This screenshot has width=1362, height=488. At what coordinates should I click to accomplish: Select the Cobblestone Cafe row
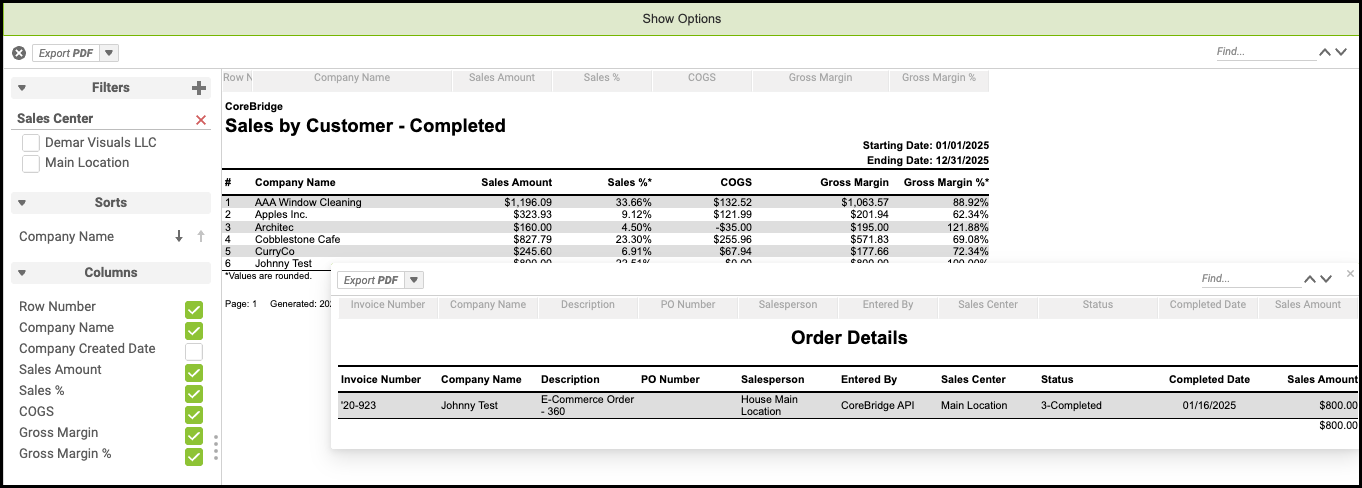605,239
